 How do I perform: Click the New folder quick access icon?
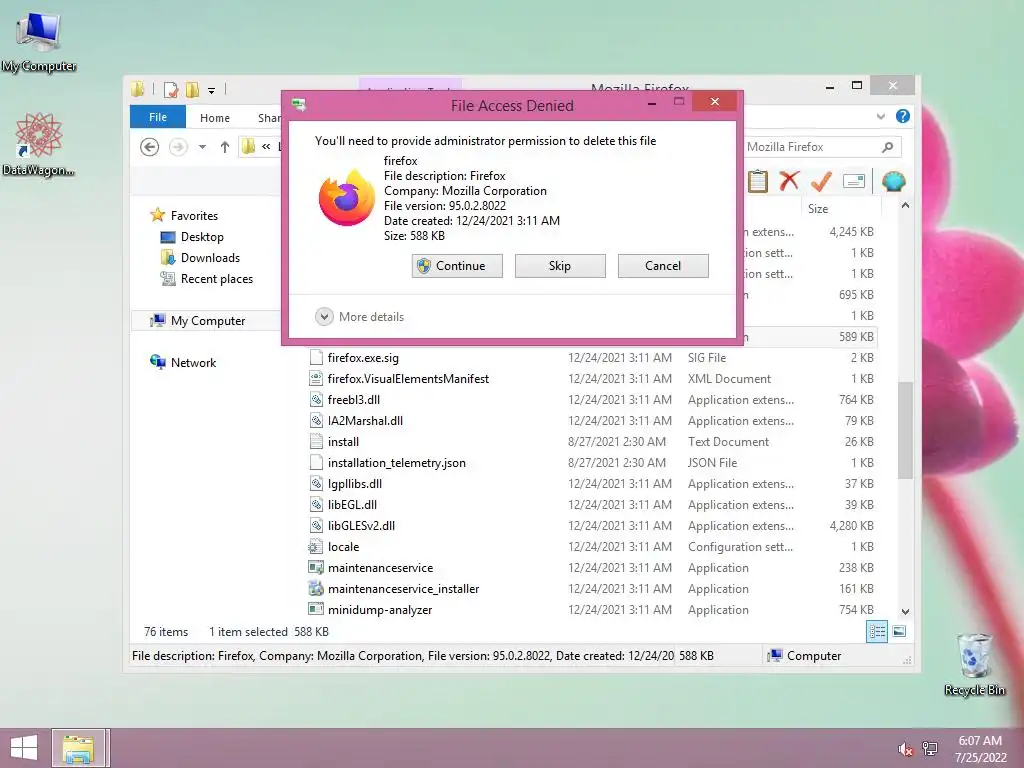[192, 89]
